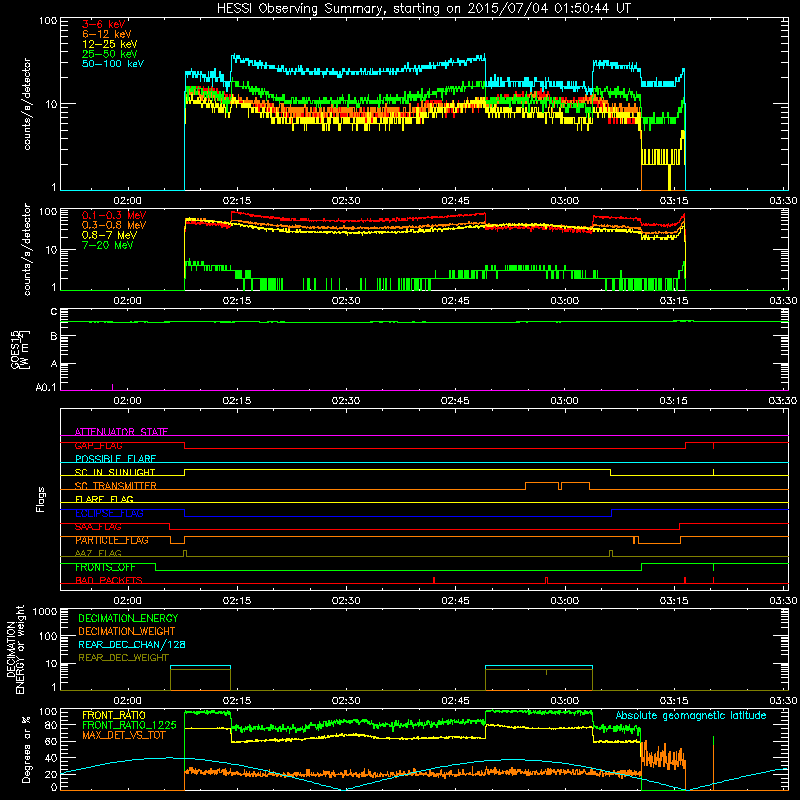Click the FRONT_RATIO_1225 legend label
800x800 pixels.
[129, 725]
